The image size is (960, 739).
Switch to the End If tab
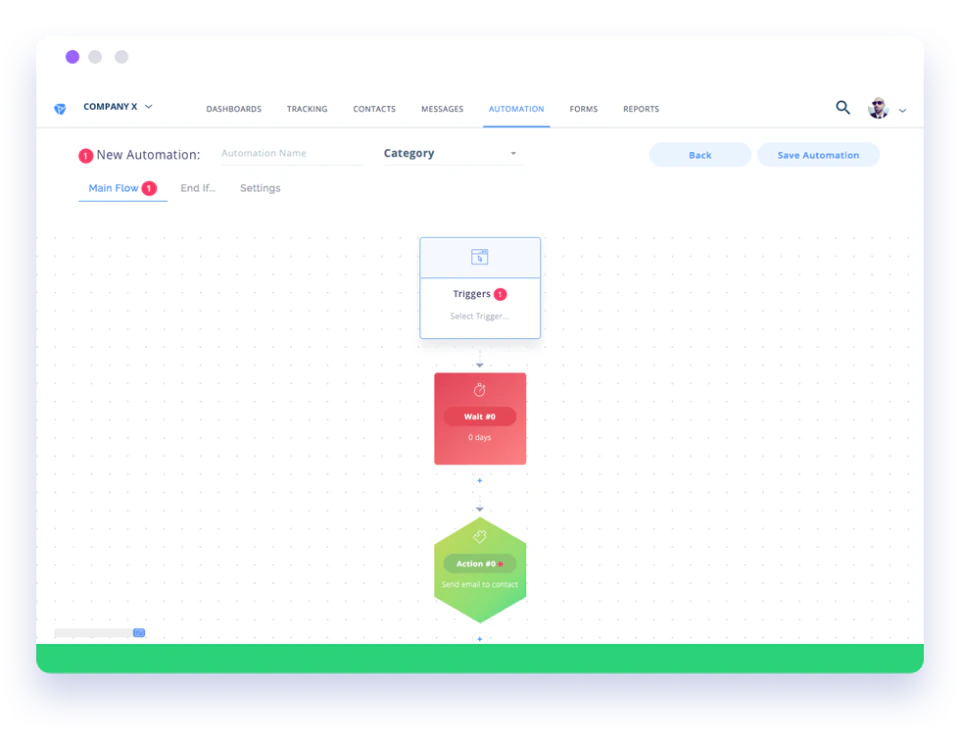tap(197, 188)
